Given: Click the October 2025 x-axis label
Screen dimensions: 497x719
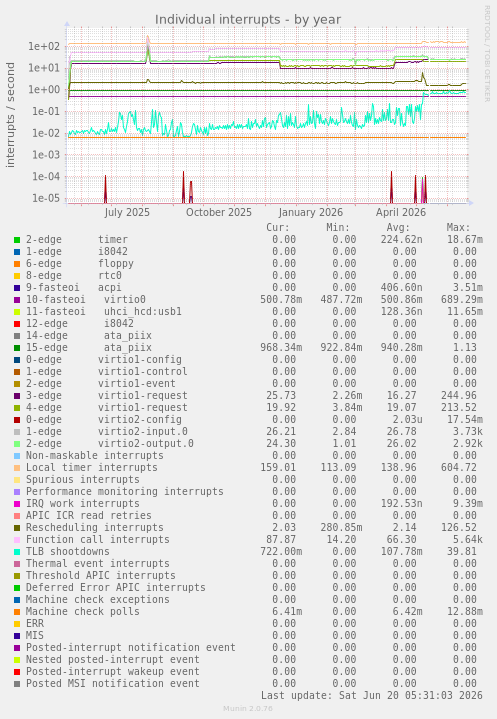Looking at the screenshot, I should pyautogui.click(x=219, y=212).
